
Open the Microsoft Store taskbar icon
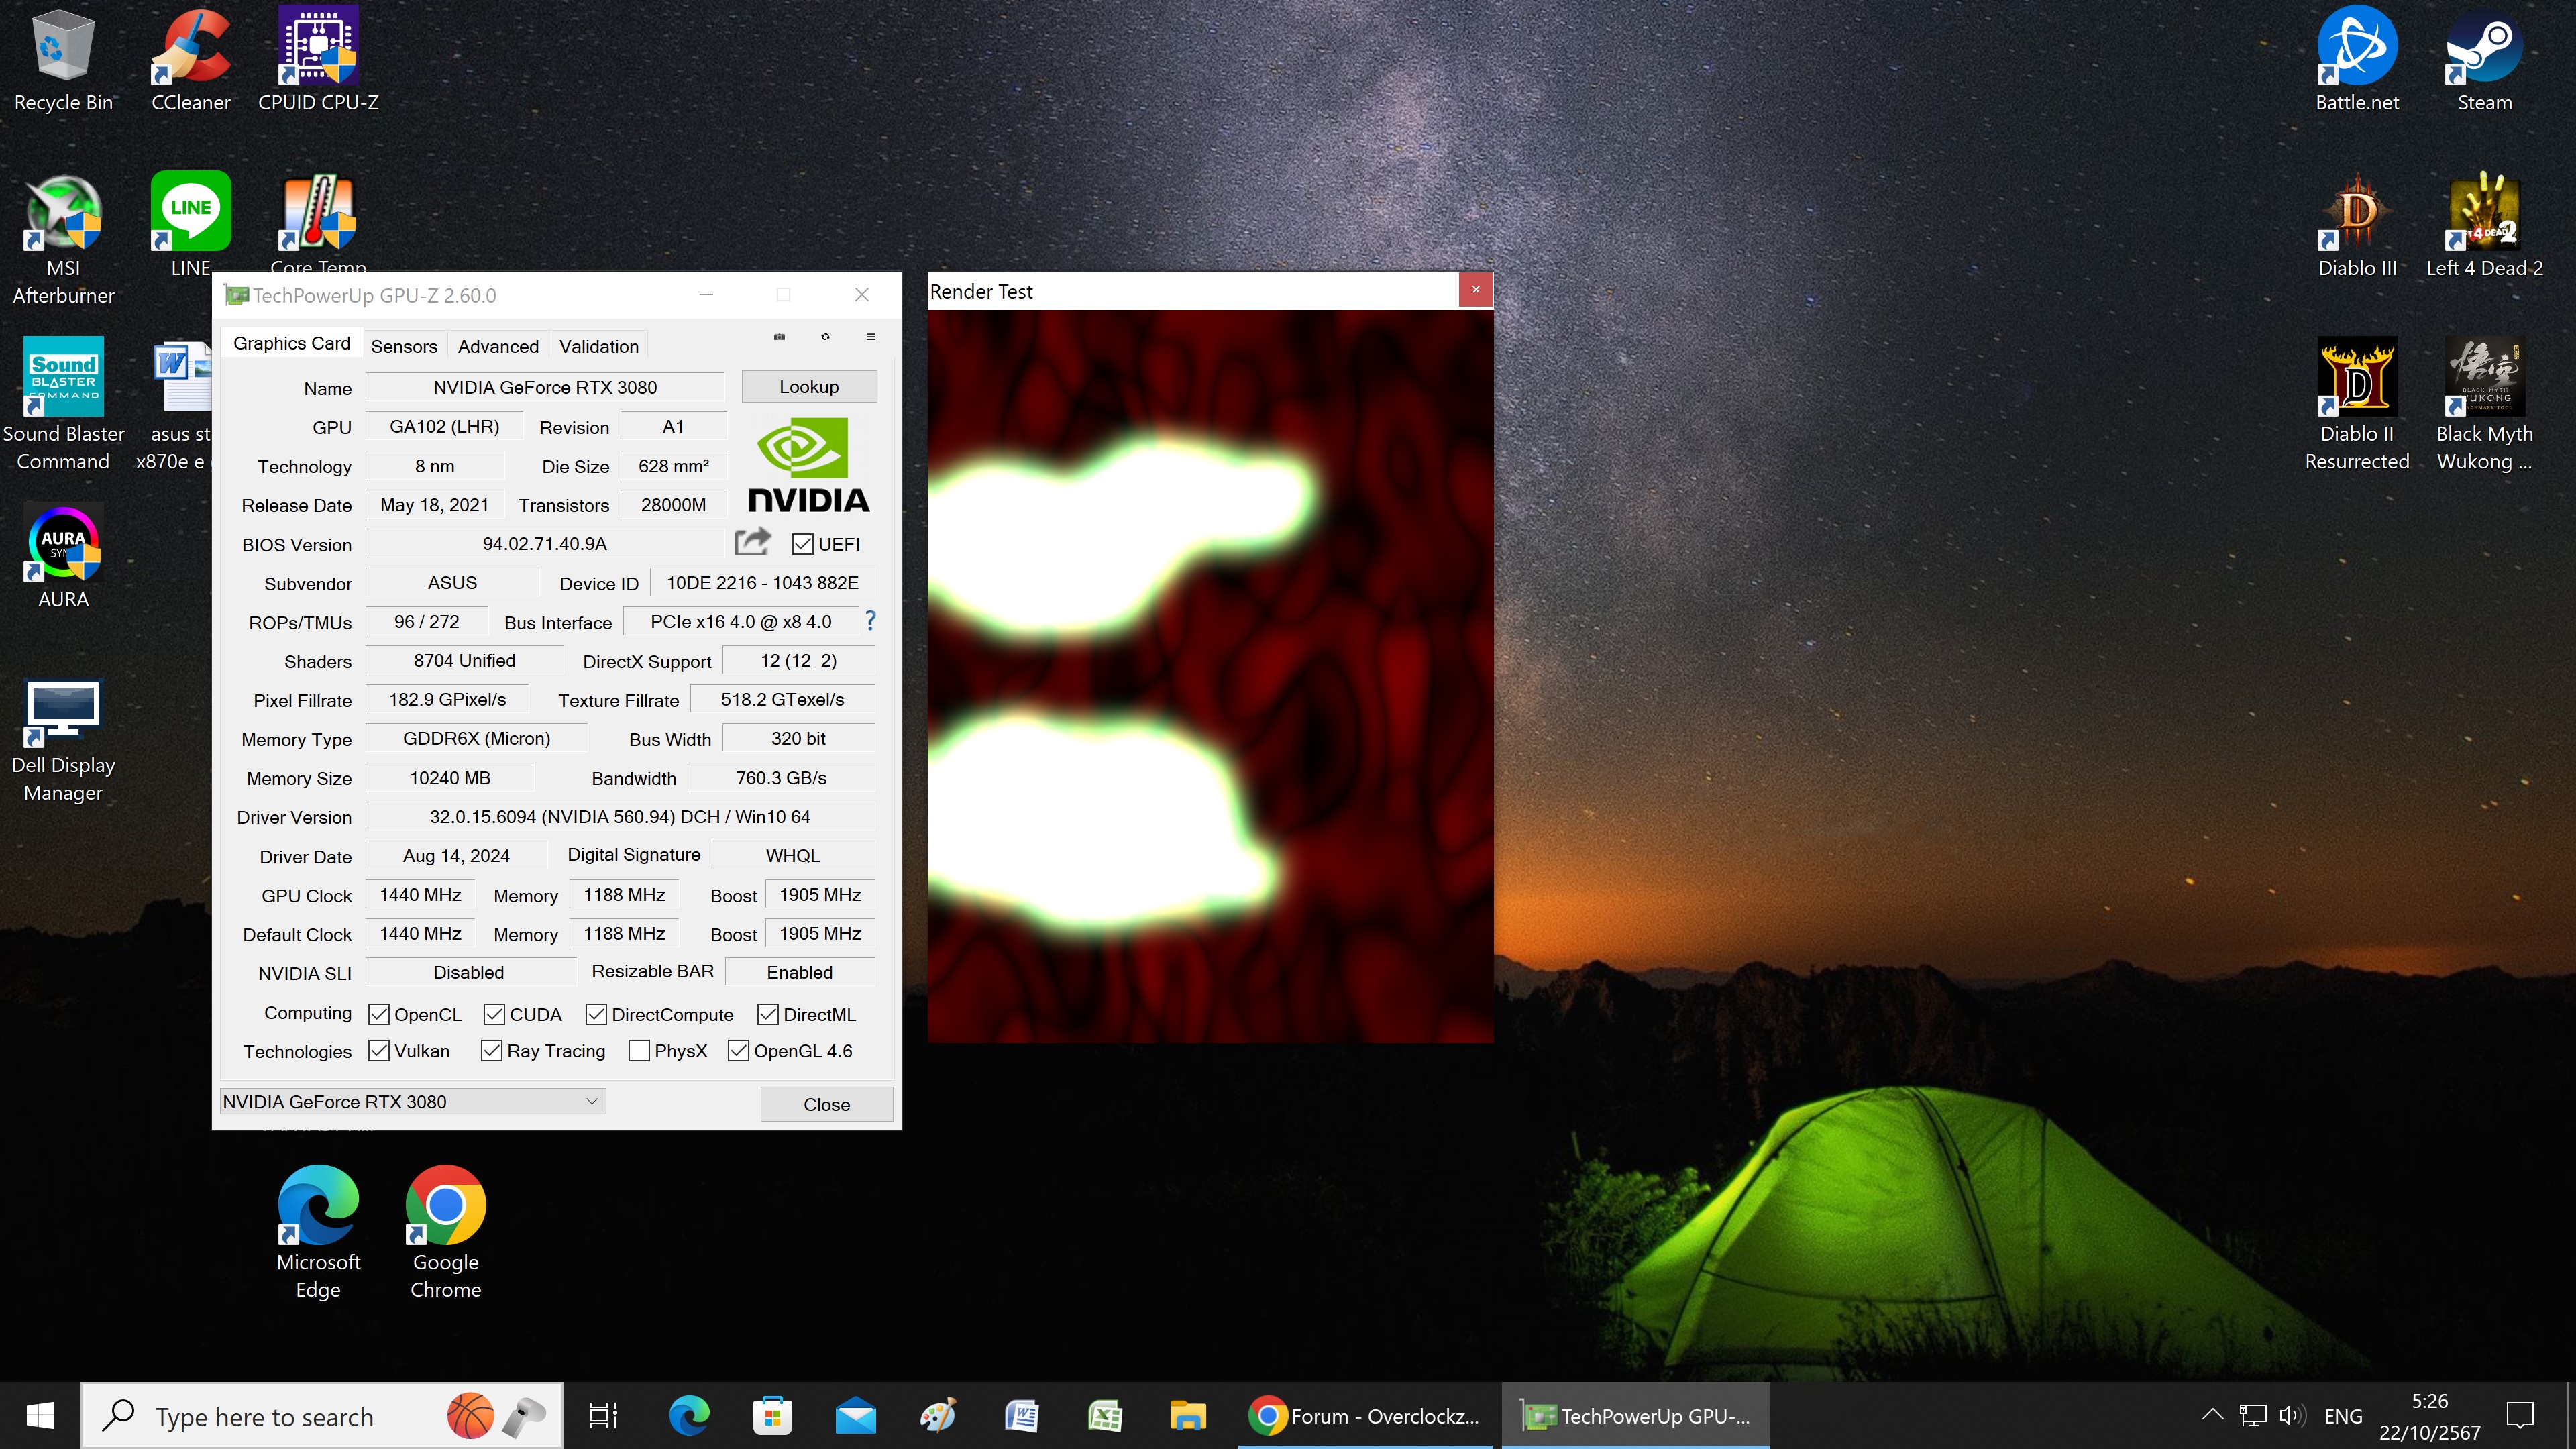coord(772,1416)
